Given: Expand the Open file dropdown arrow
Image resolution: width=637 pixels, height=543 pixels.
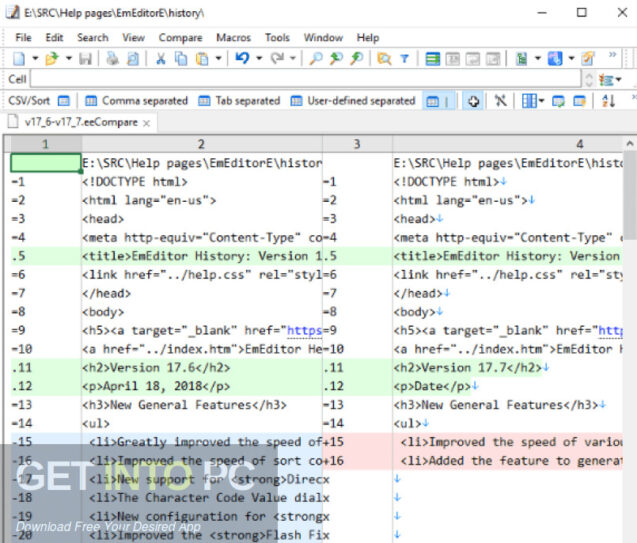Looking at the screenshot, I should pos(69,58).
